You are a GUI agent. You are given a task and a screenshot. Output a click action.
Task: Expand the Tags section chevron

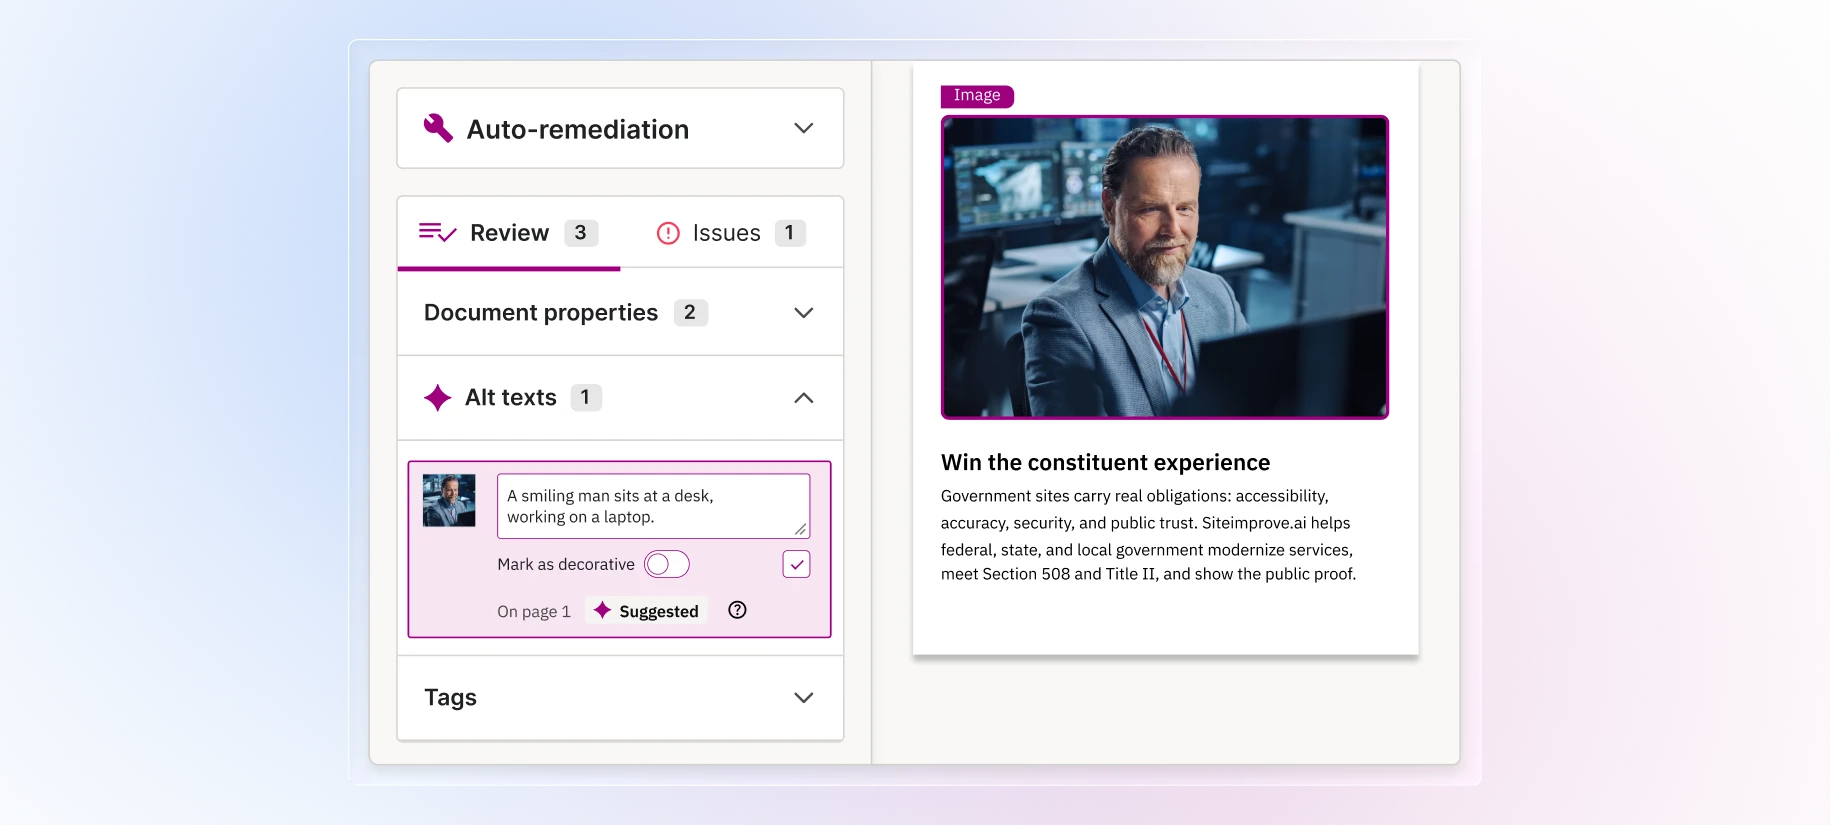pyautogui.click(x=803, y=698)
